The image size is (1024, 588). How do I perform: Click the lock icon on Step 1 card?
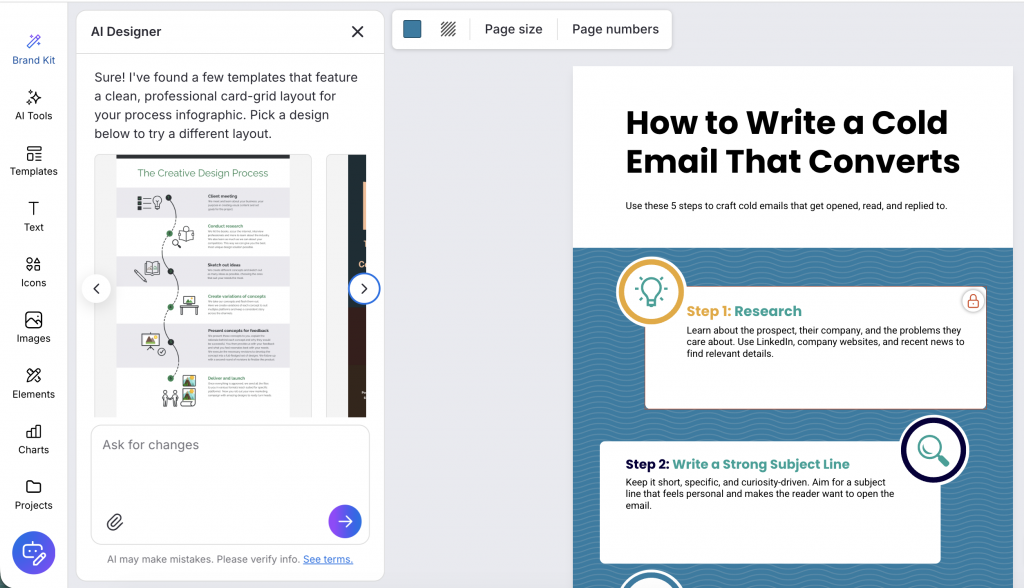(973, 301)
